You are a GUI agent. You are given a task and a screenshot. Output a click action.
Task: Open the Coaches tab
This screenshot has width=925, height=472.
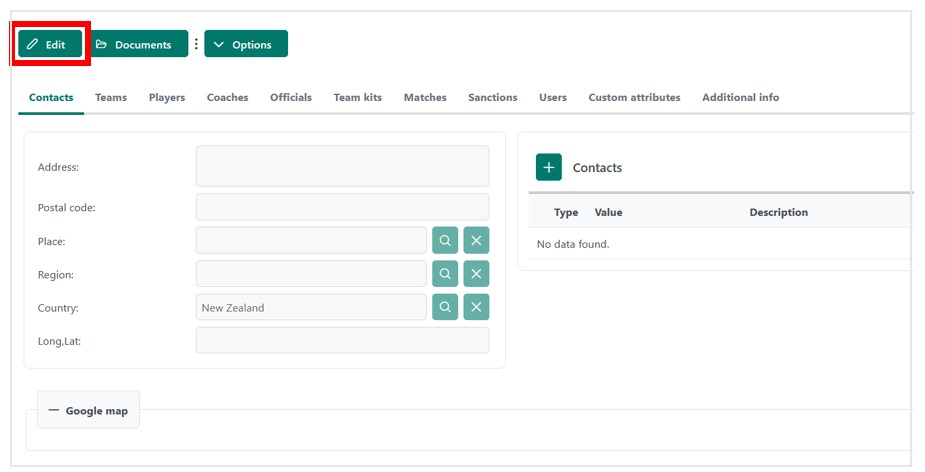[227, 97]
